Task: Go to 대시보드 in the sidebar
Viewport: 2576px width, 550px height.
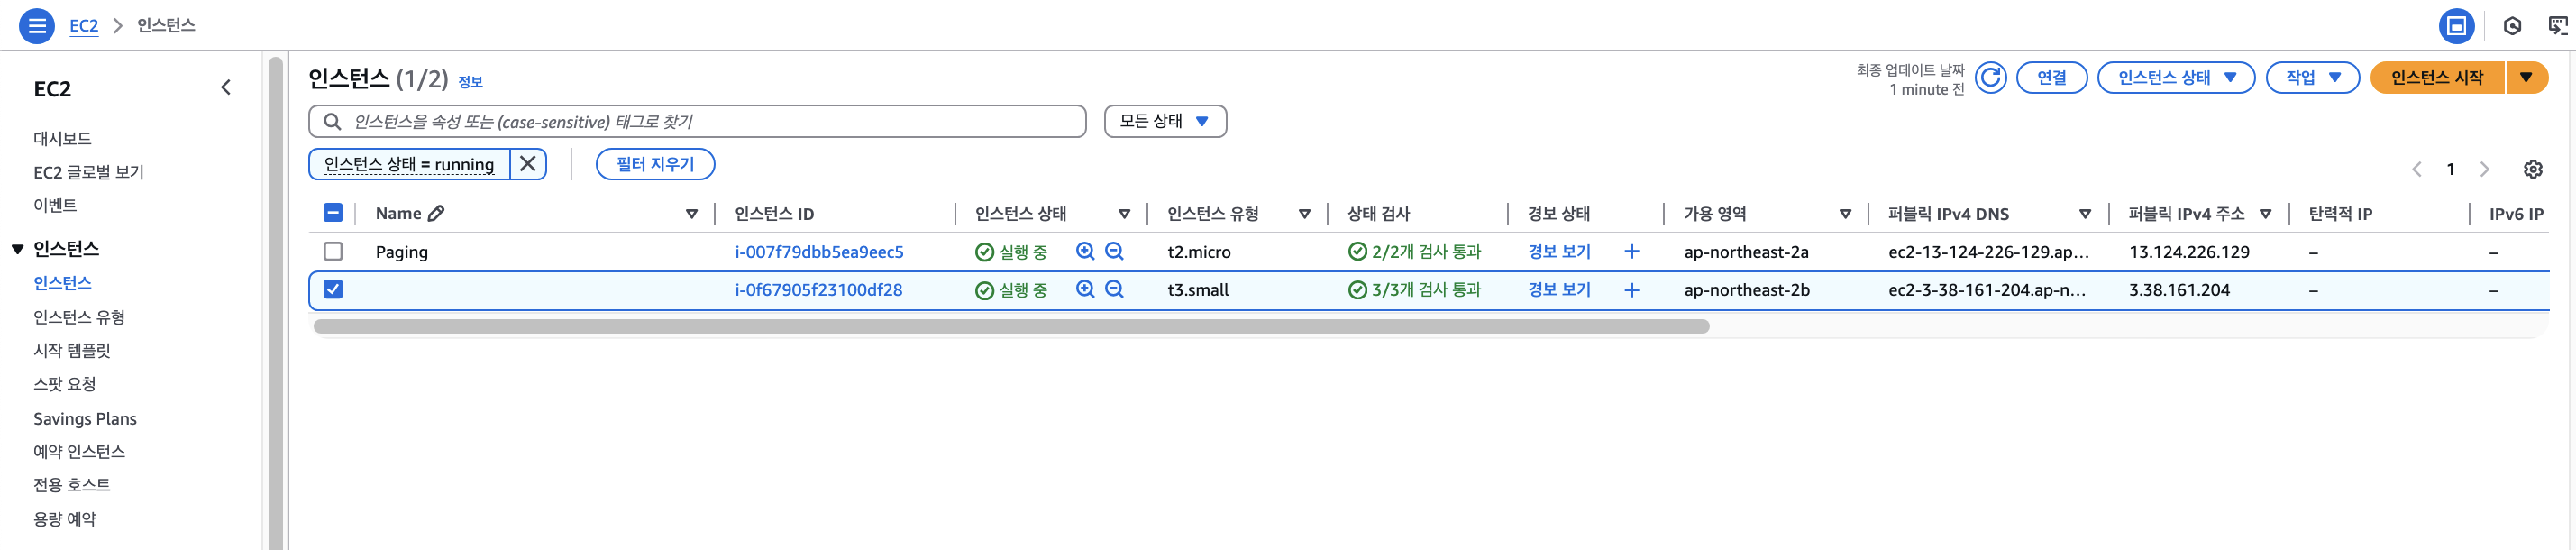Action: coord(62,139)
